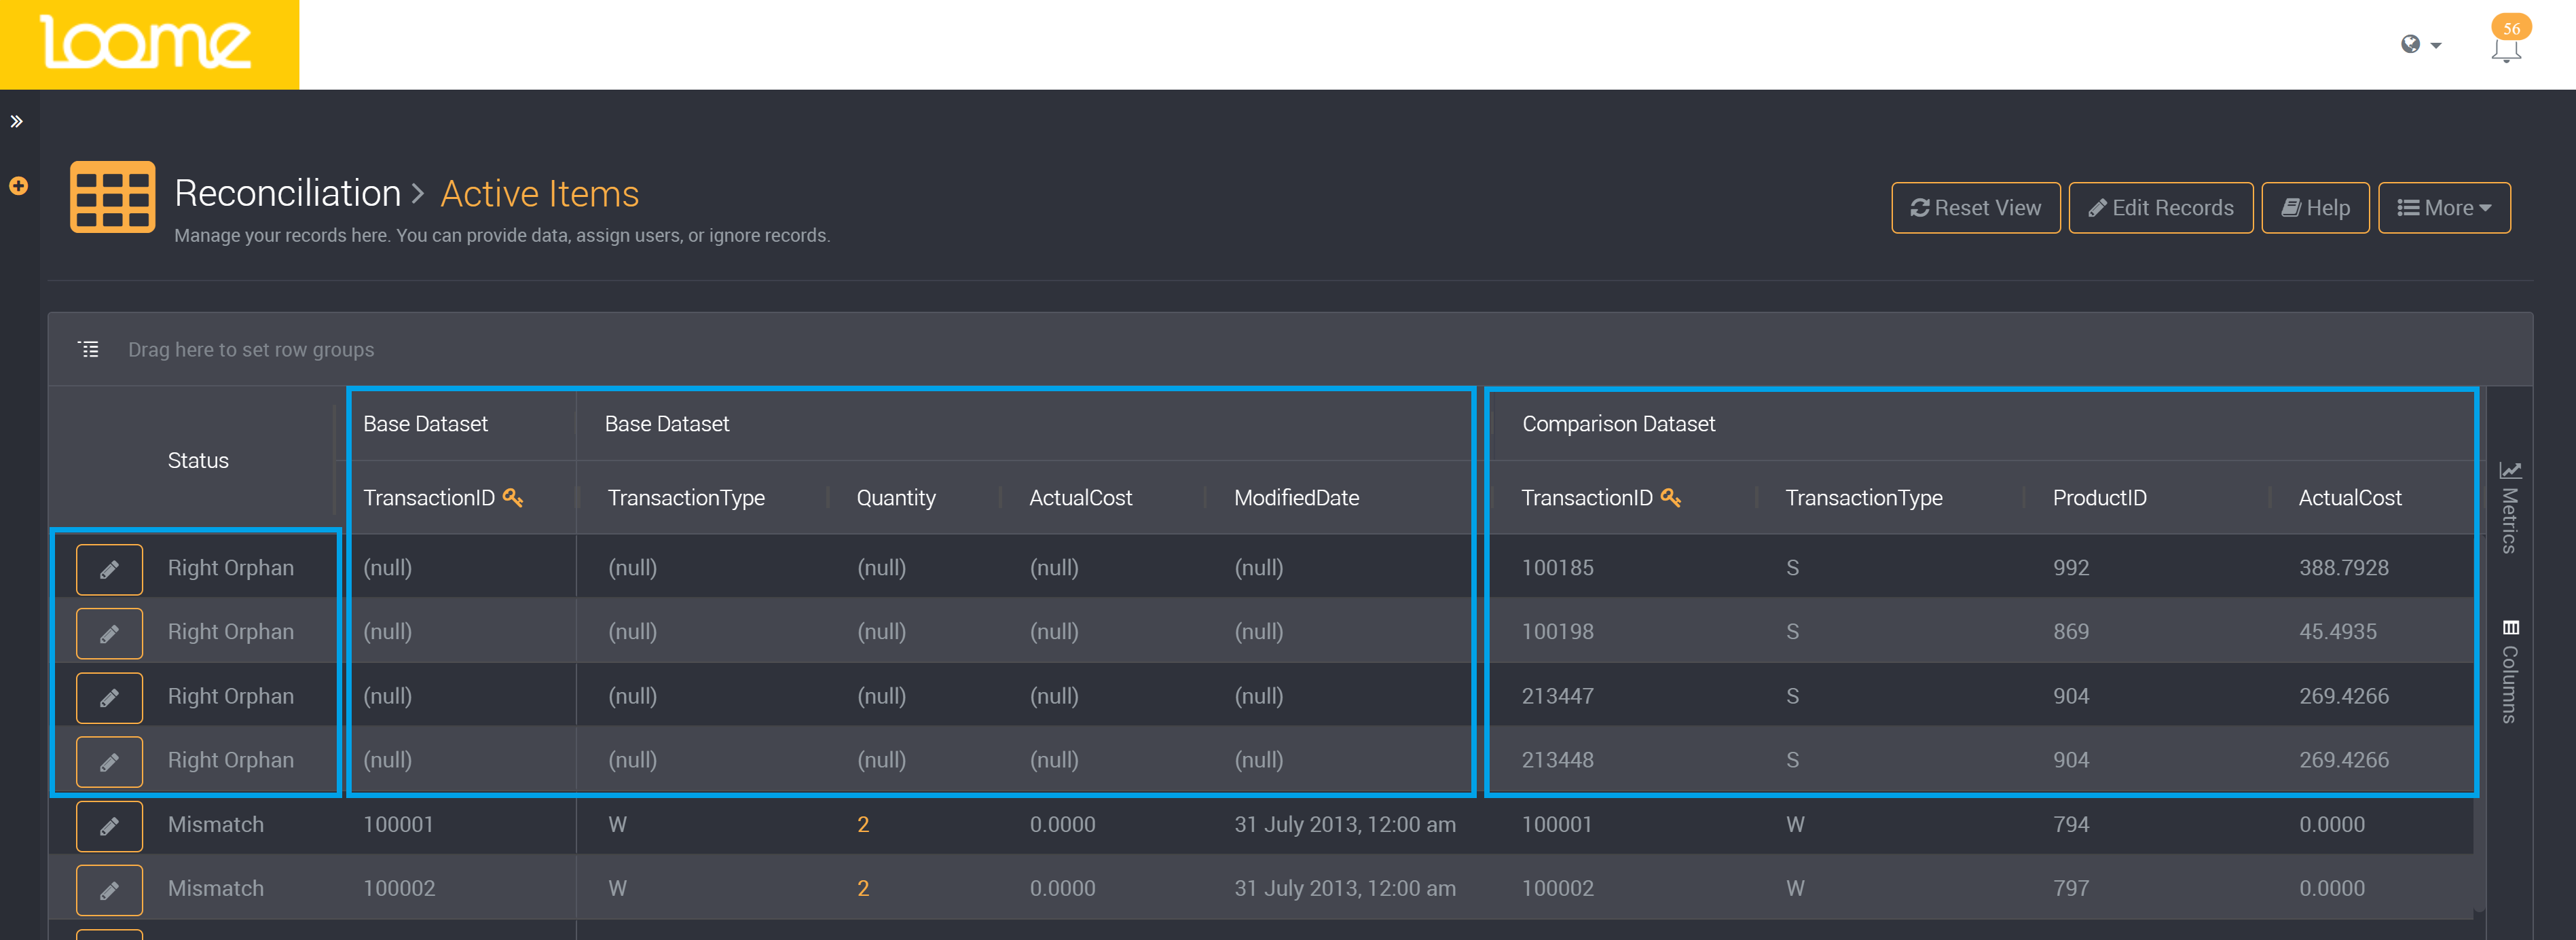Expand the sidebar with double chevron

pos(17,122)
